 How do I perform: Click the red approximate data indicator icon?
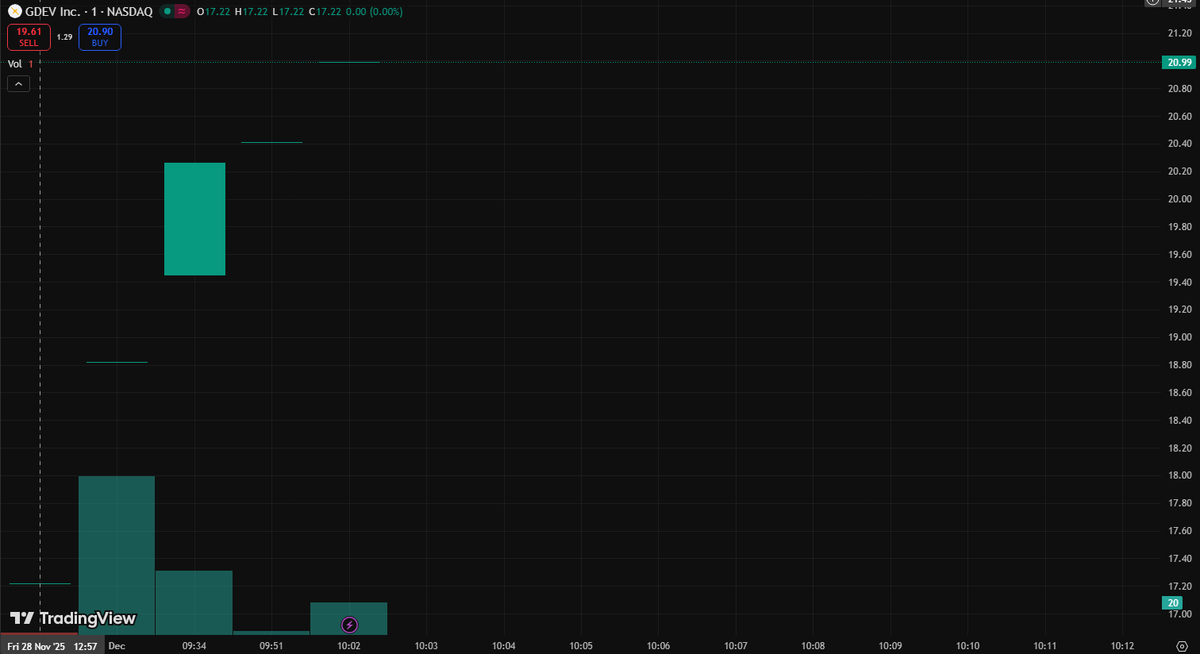(x=183, y=11)
